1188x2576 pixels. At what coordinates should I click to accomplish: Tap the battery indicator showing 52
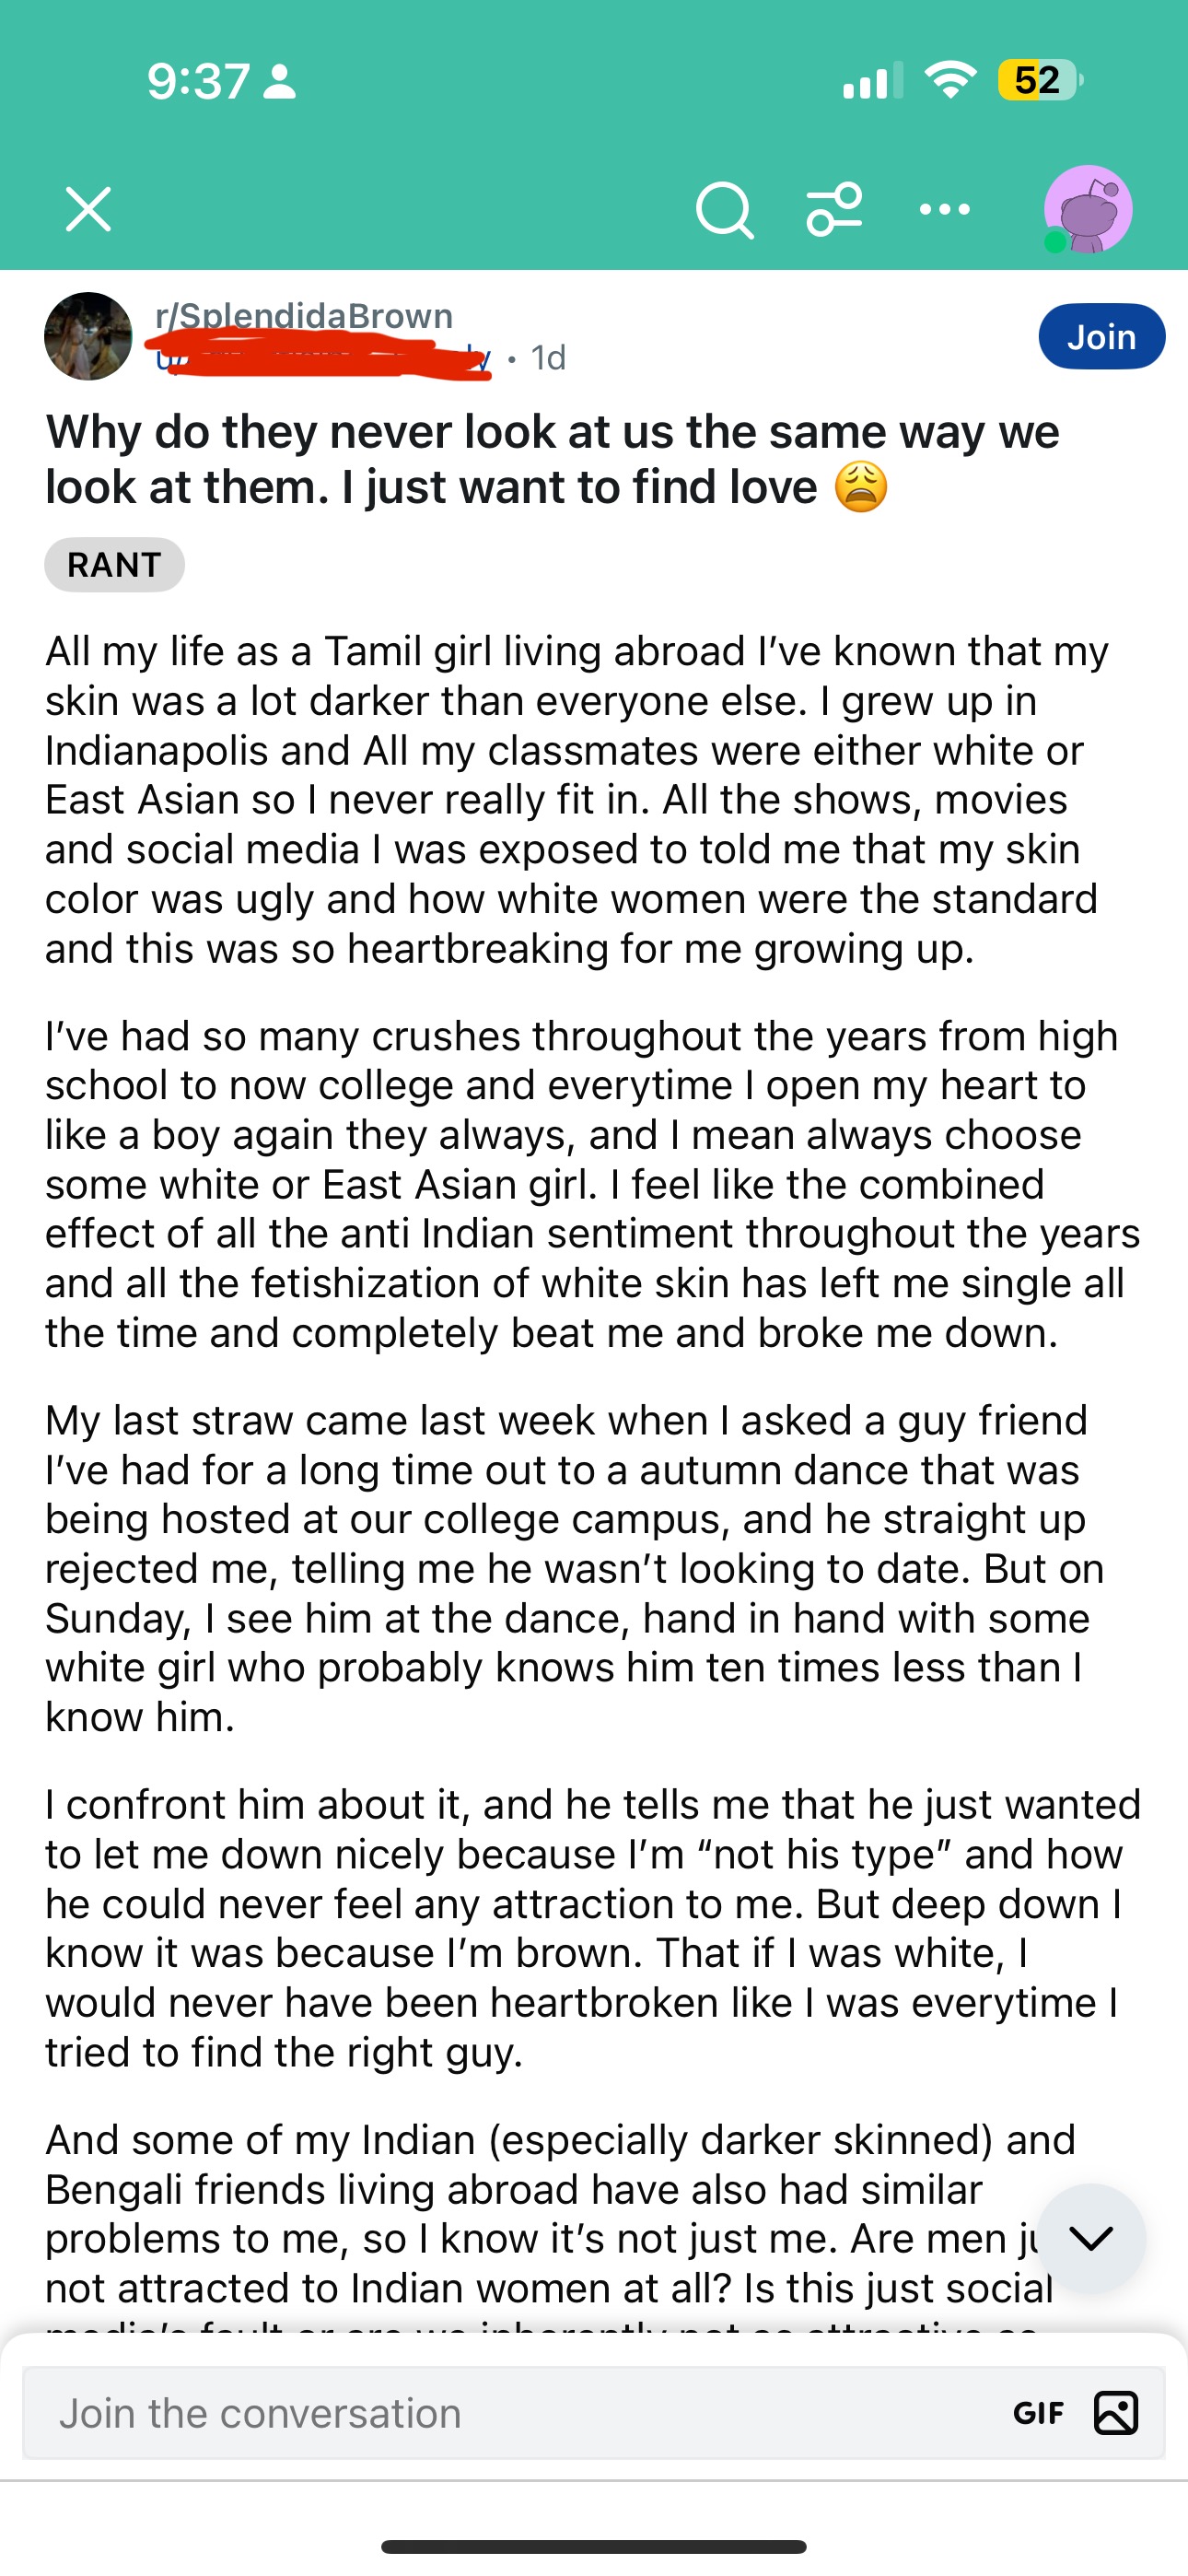(1039, 80)
